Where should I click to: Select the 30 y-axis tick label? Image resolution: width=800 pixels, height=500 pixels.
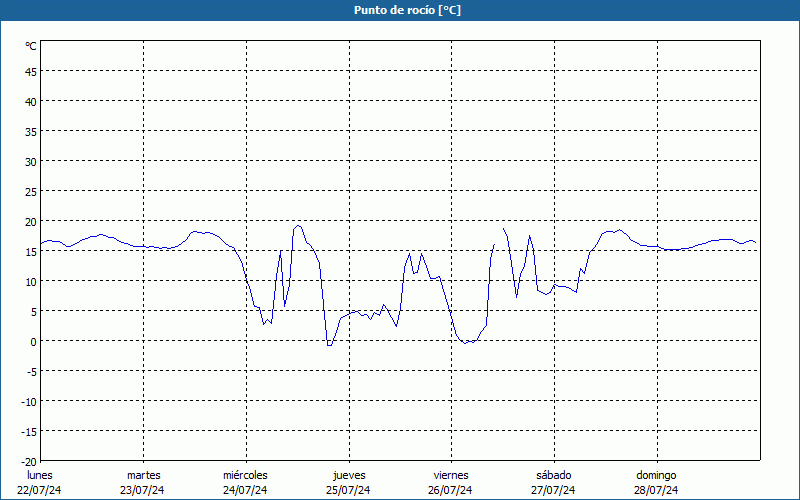pos(31,161)
